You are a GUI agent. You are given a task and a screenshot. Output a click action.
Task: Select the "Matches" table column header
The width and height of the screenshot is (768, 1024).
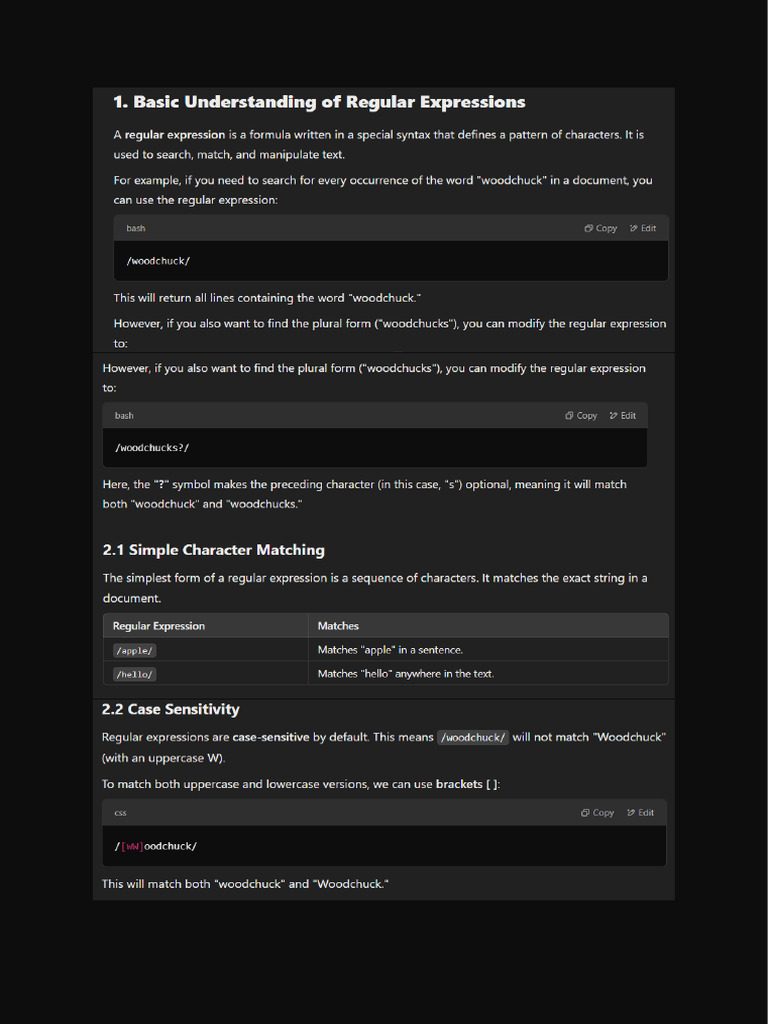click(x=338, y=626)
